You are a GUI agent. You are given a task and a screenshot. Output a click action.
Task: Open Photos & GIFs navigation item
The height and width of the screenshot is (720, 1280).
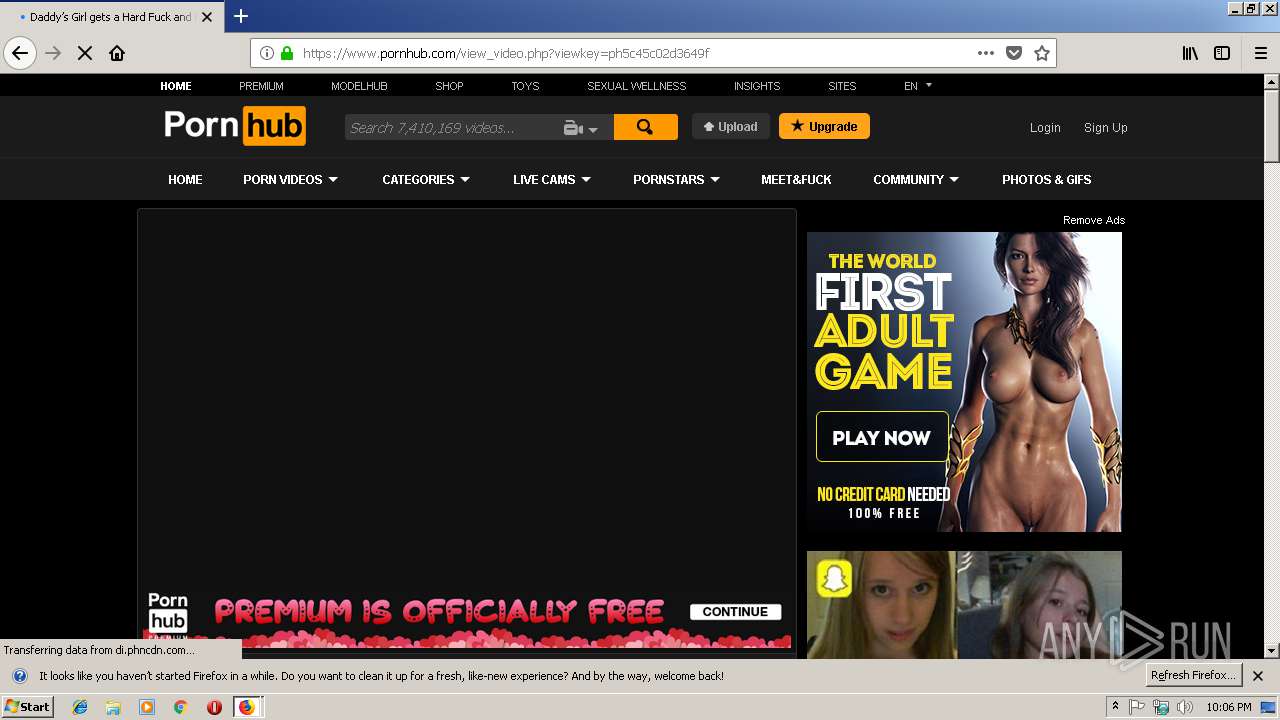[x=1046, y=179]
